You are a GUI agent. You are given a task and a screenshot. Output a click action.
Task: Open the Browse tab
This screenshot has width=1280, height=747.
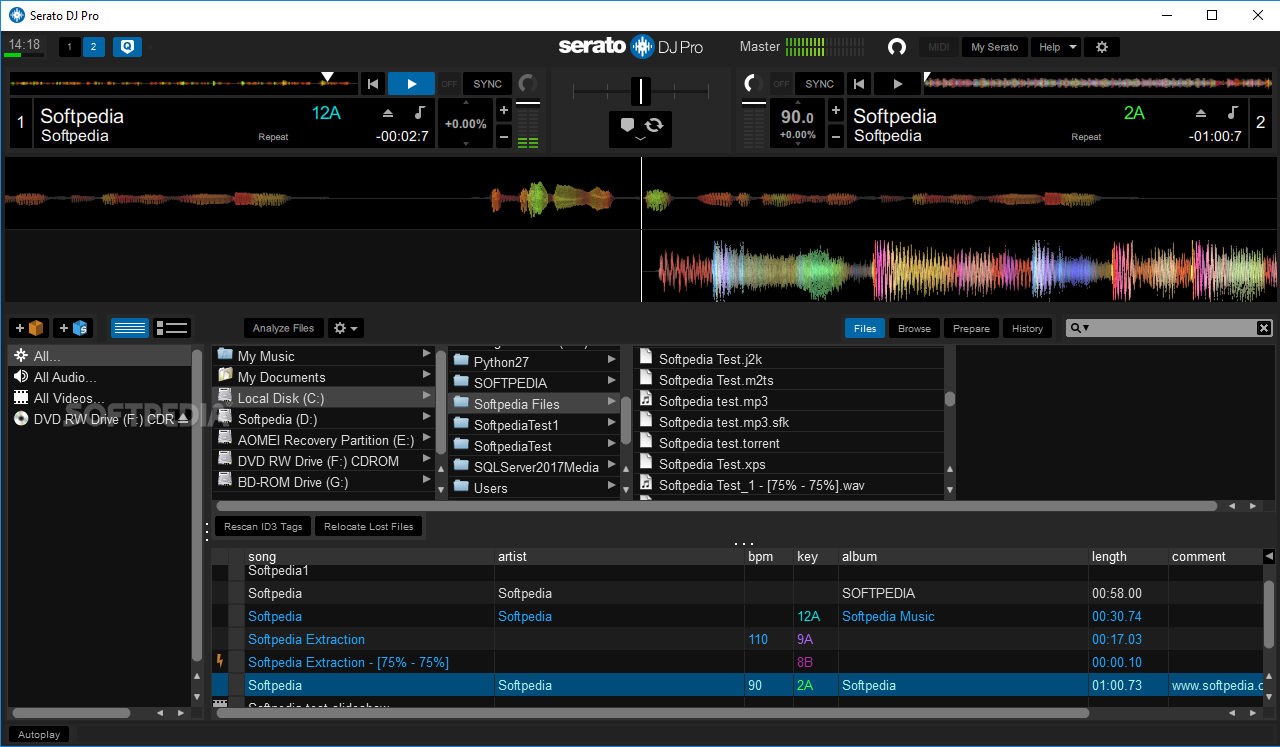coord(914,328)
